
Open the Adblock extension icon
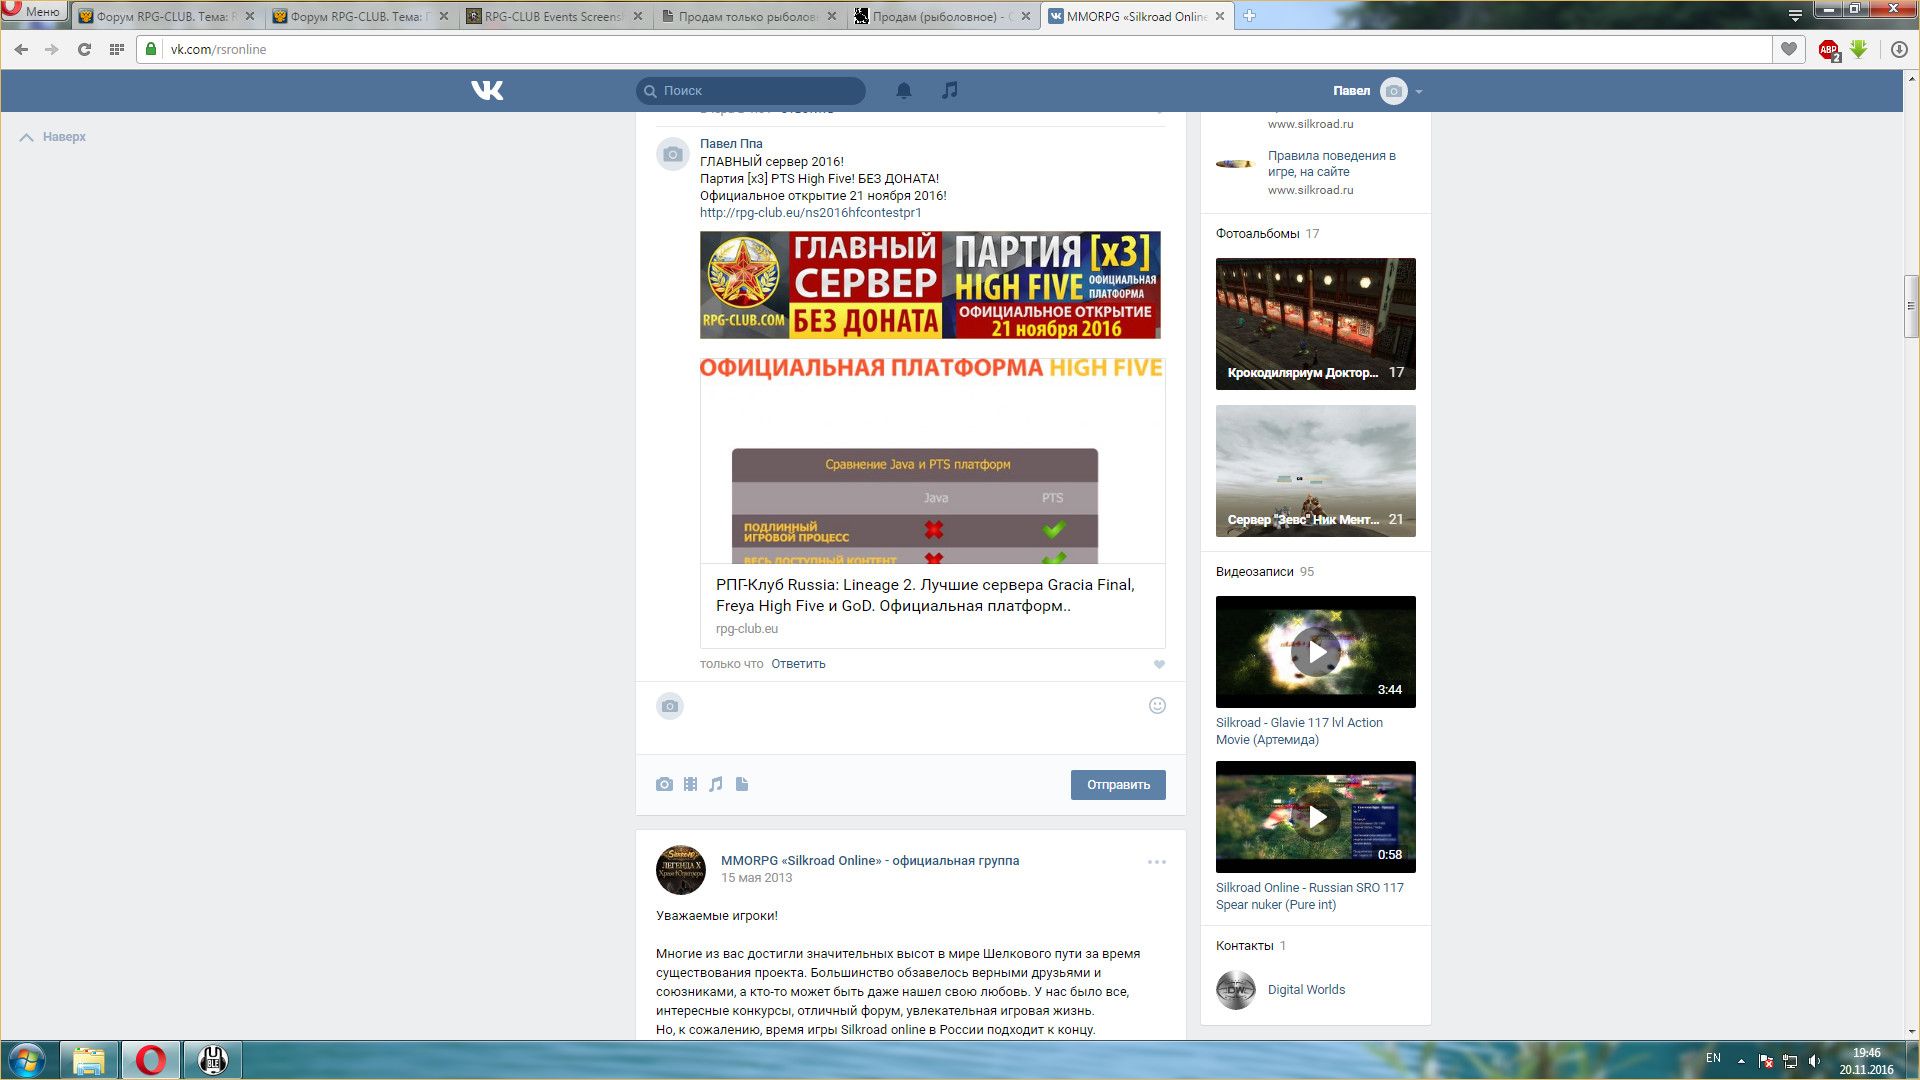coord(1829,50)
